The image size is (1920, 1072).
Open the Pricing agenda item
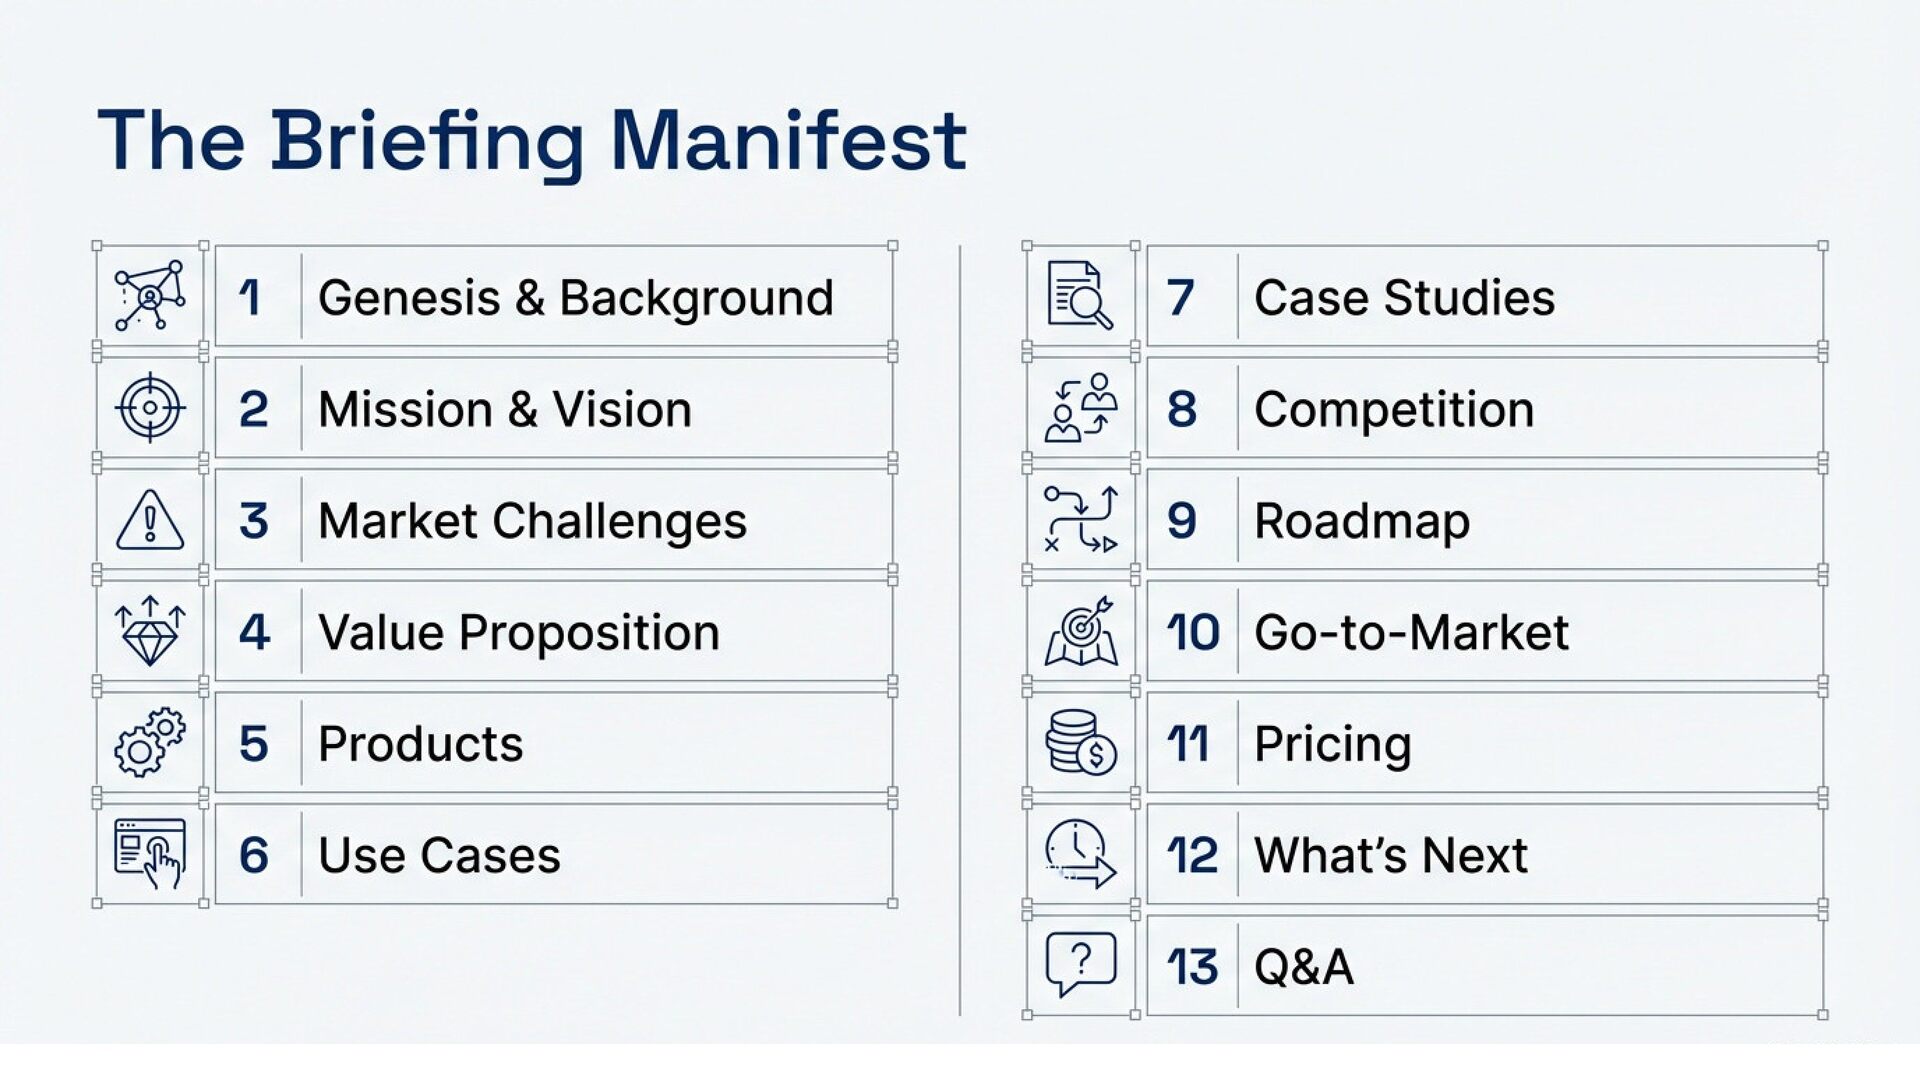tap(1332, 744)
